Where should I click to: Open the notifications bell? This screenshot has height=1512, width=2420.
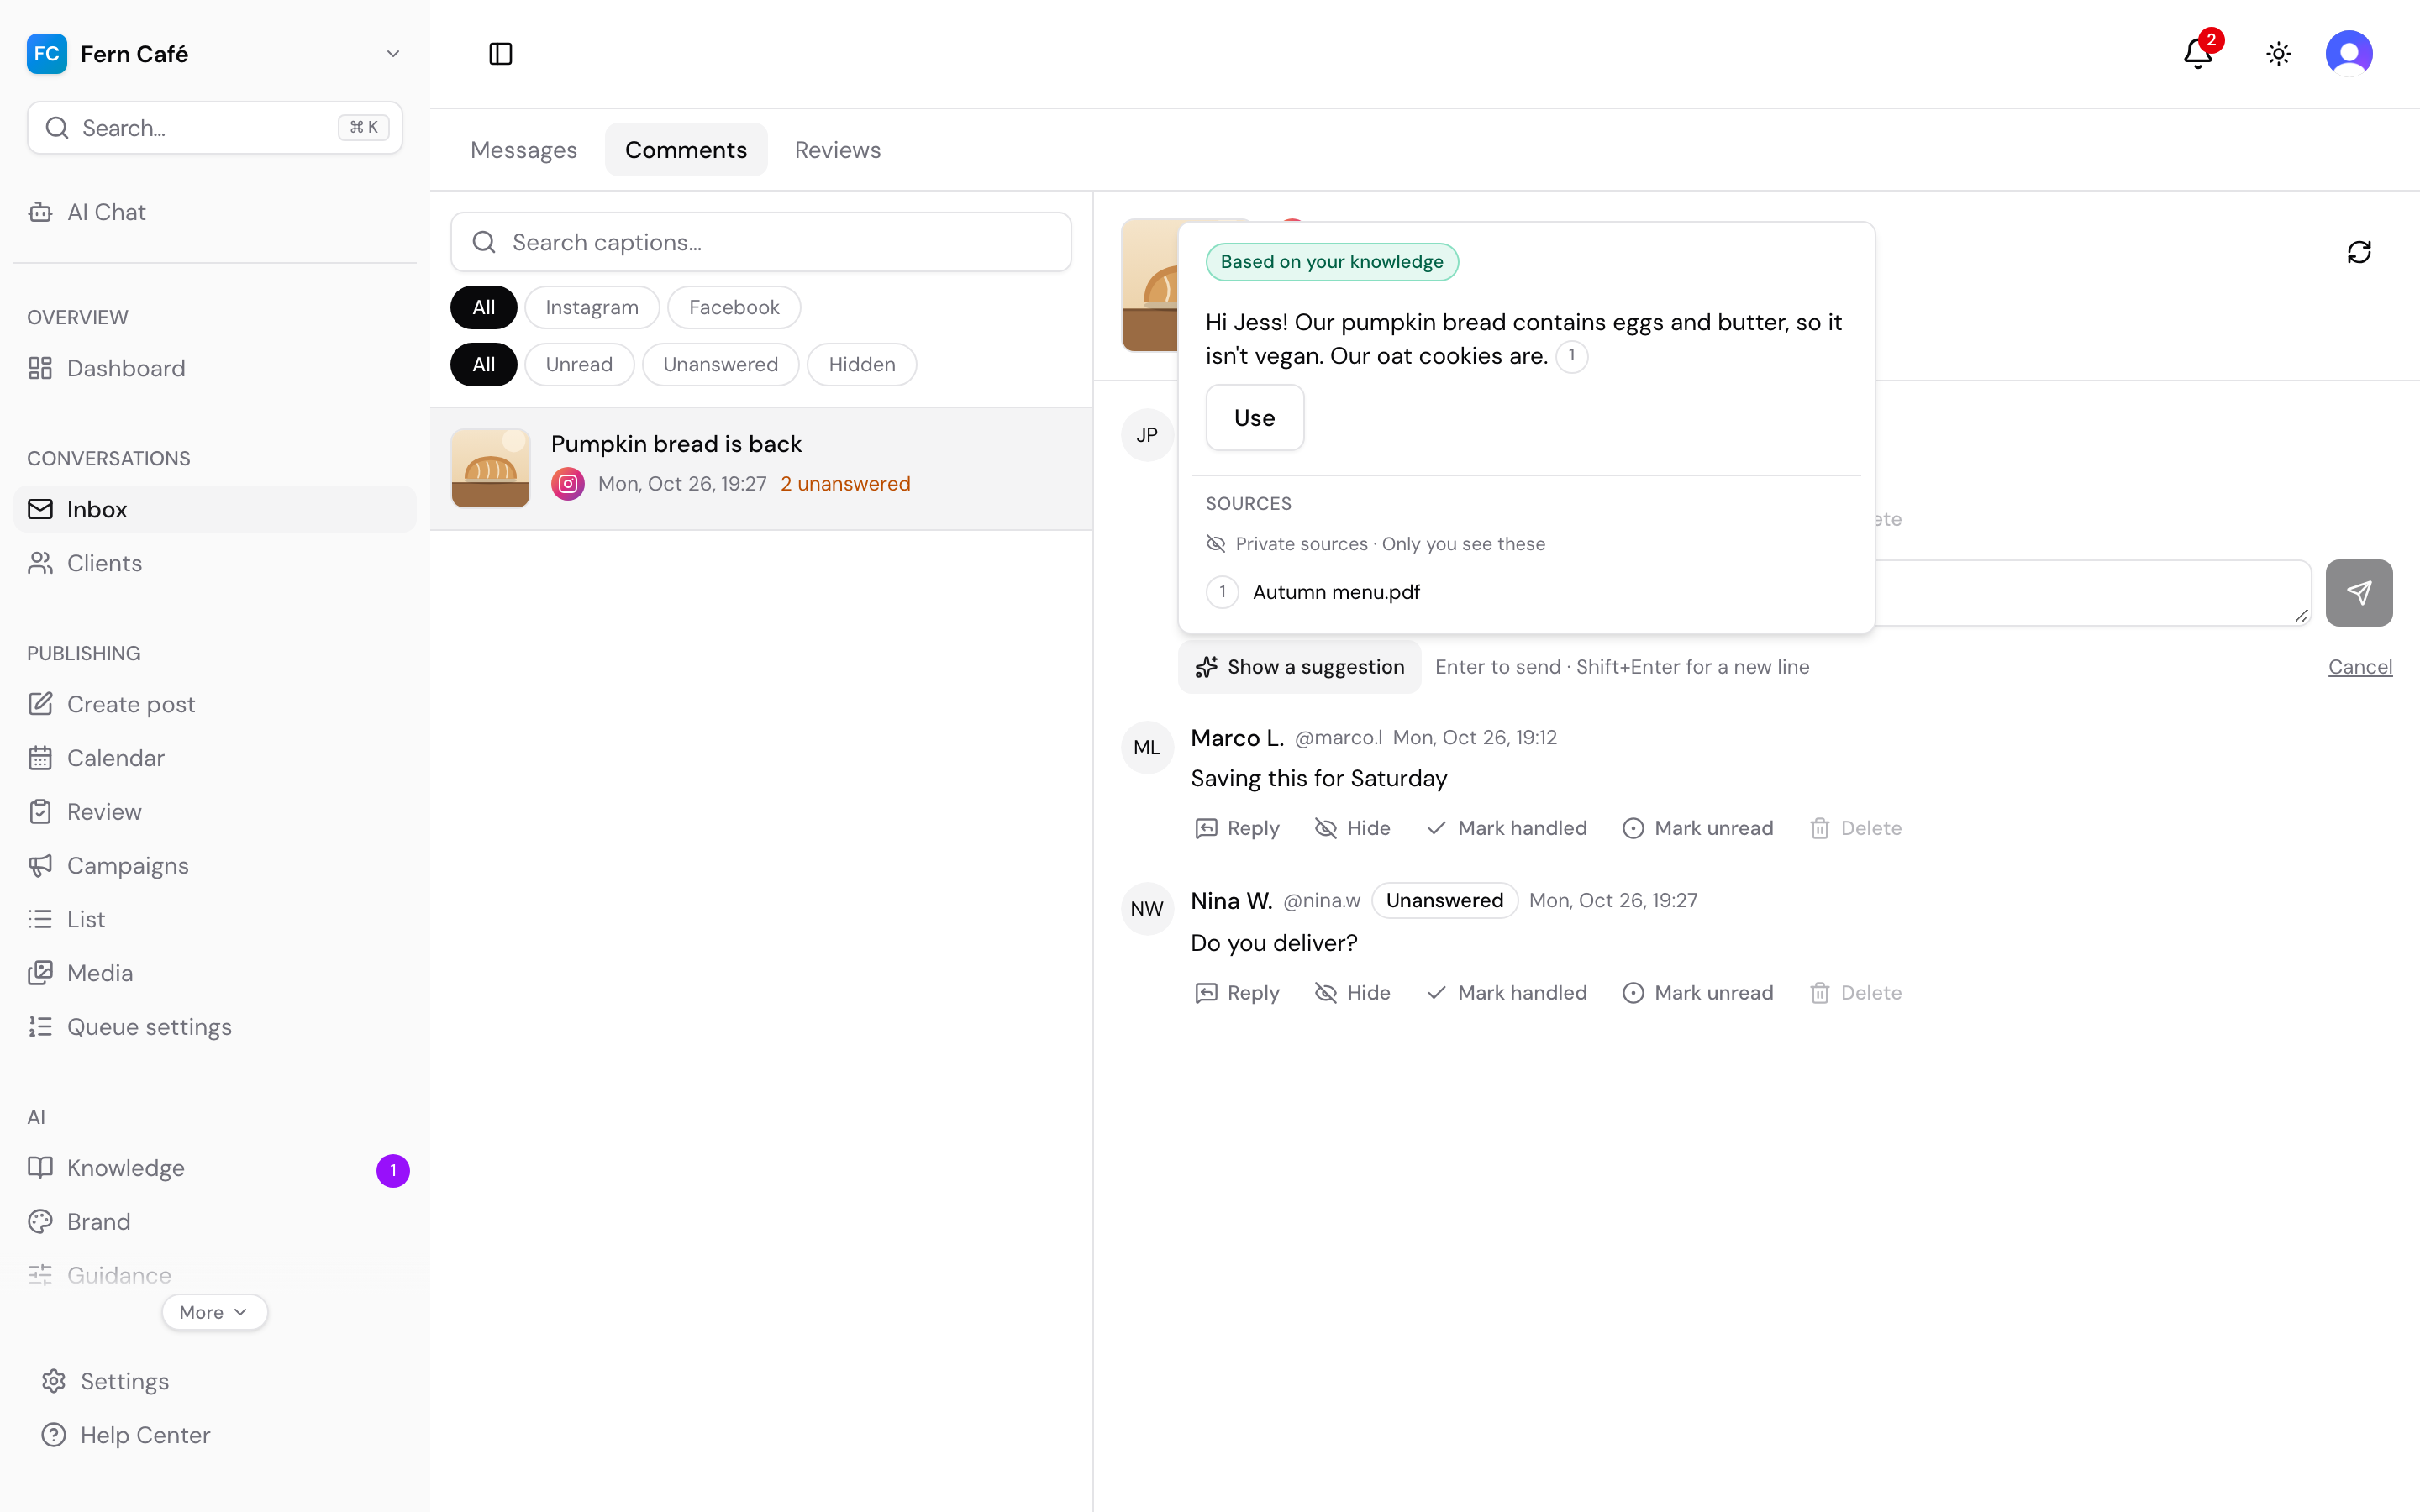(2197, 54)
